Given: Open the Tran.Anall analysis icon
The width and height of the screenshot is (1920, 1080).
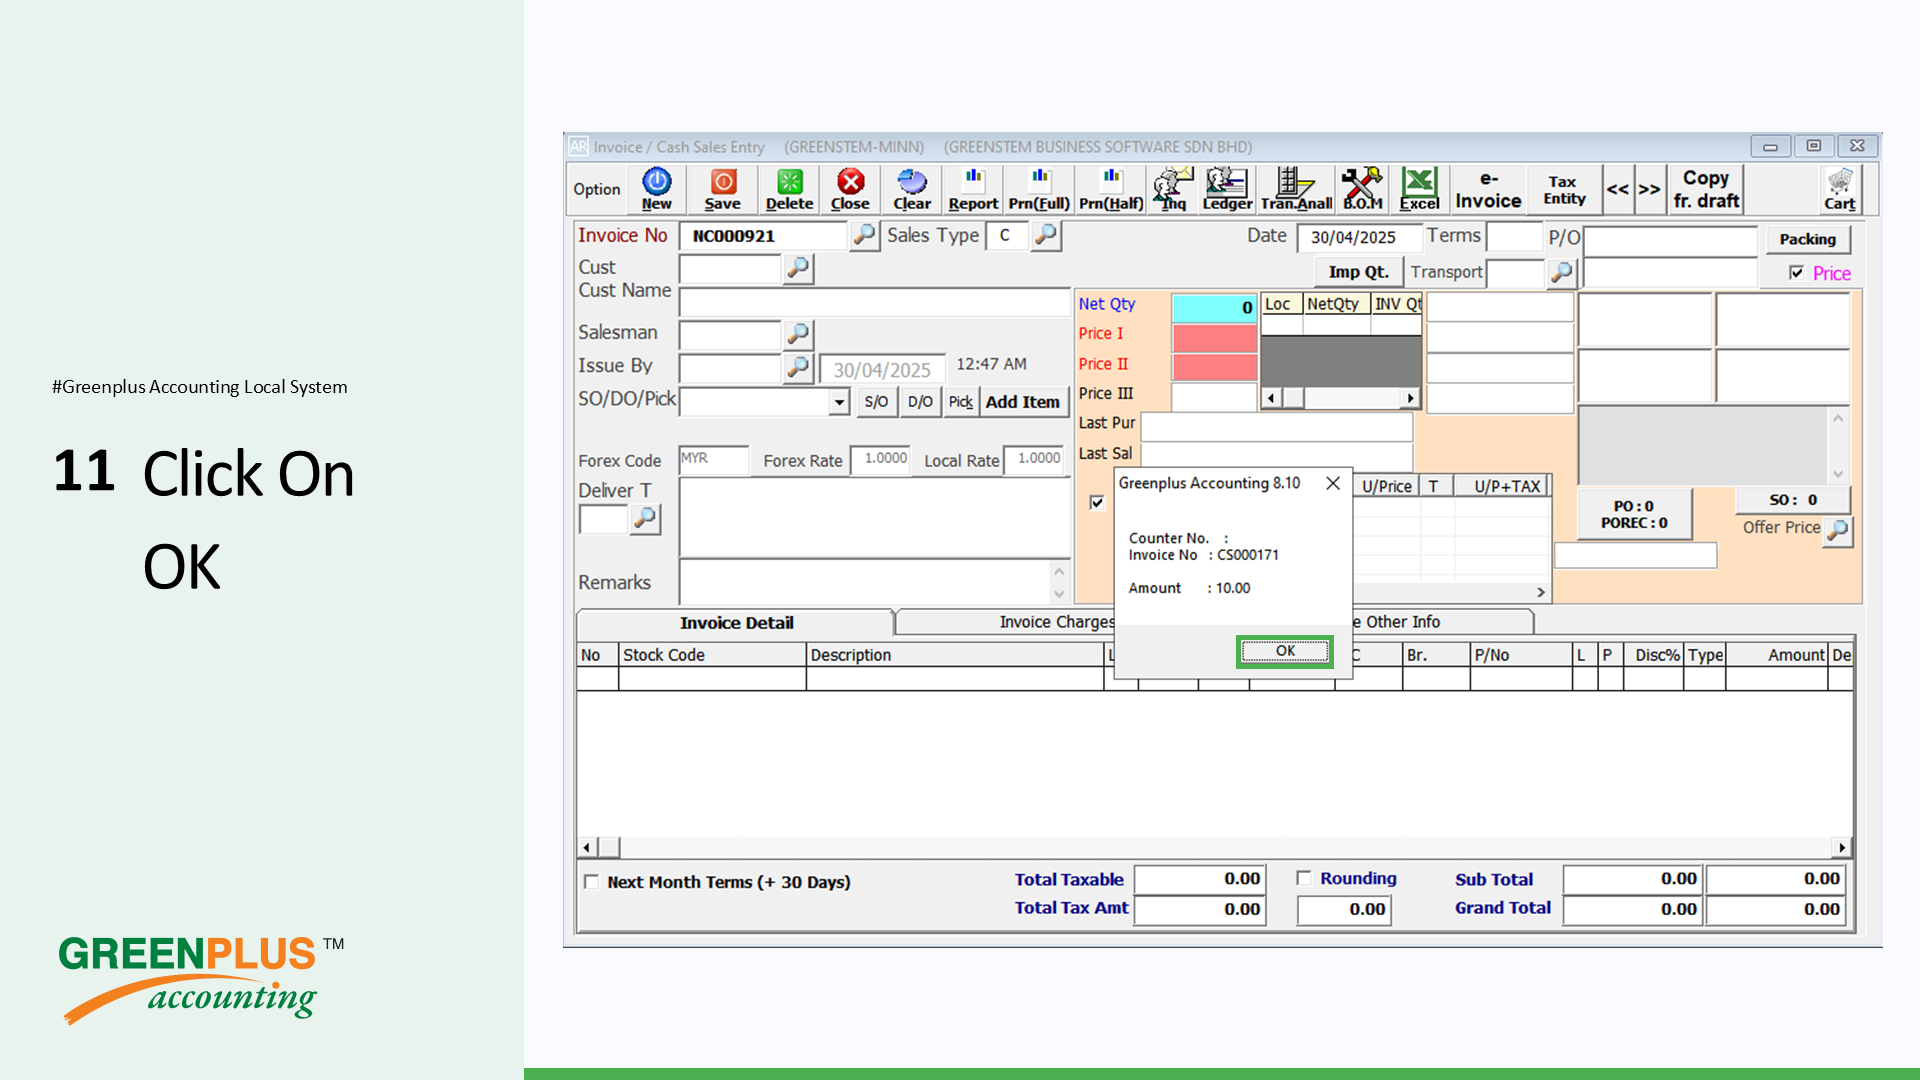Looking at the screenshot, I should point(1296,189).
